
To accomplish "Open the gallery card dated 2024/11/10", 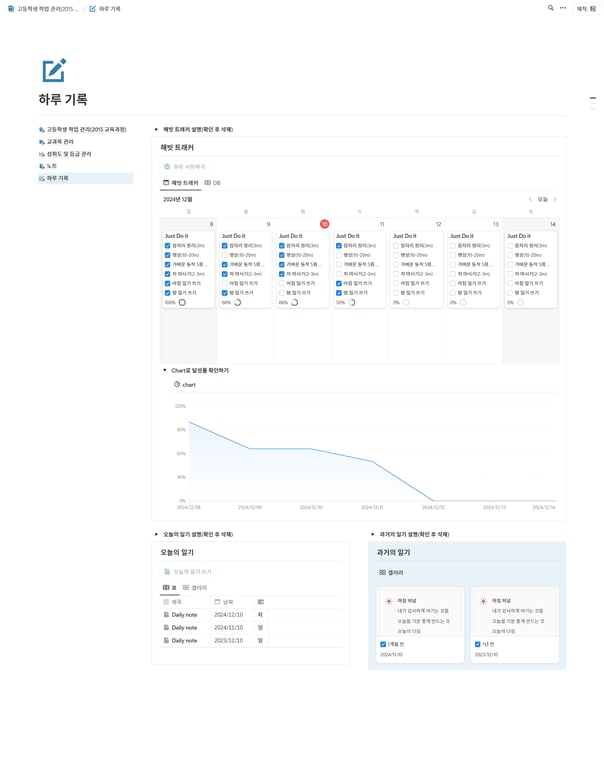I will tap(420, 625).
